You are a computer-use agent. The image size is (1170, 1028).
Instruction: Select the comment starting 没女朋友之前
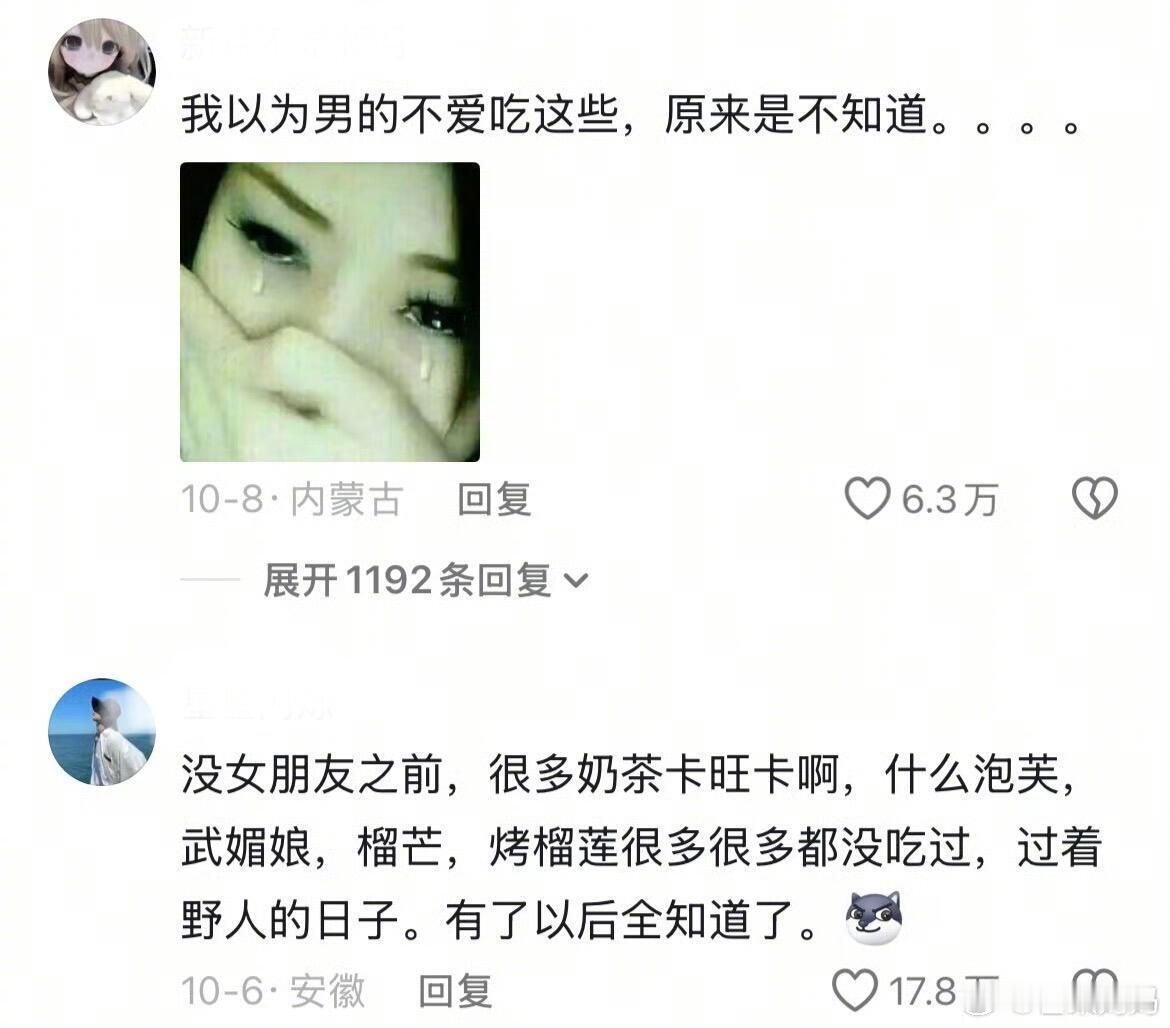(x=642, y=847)
